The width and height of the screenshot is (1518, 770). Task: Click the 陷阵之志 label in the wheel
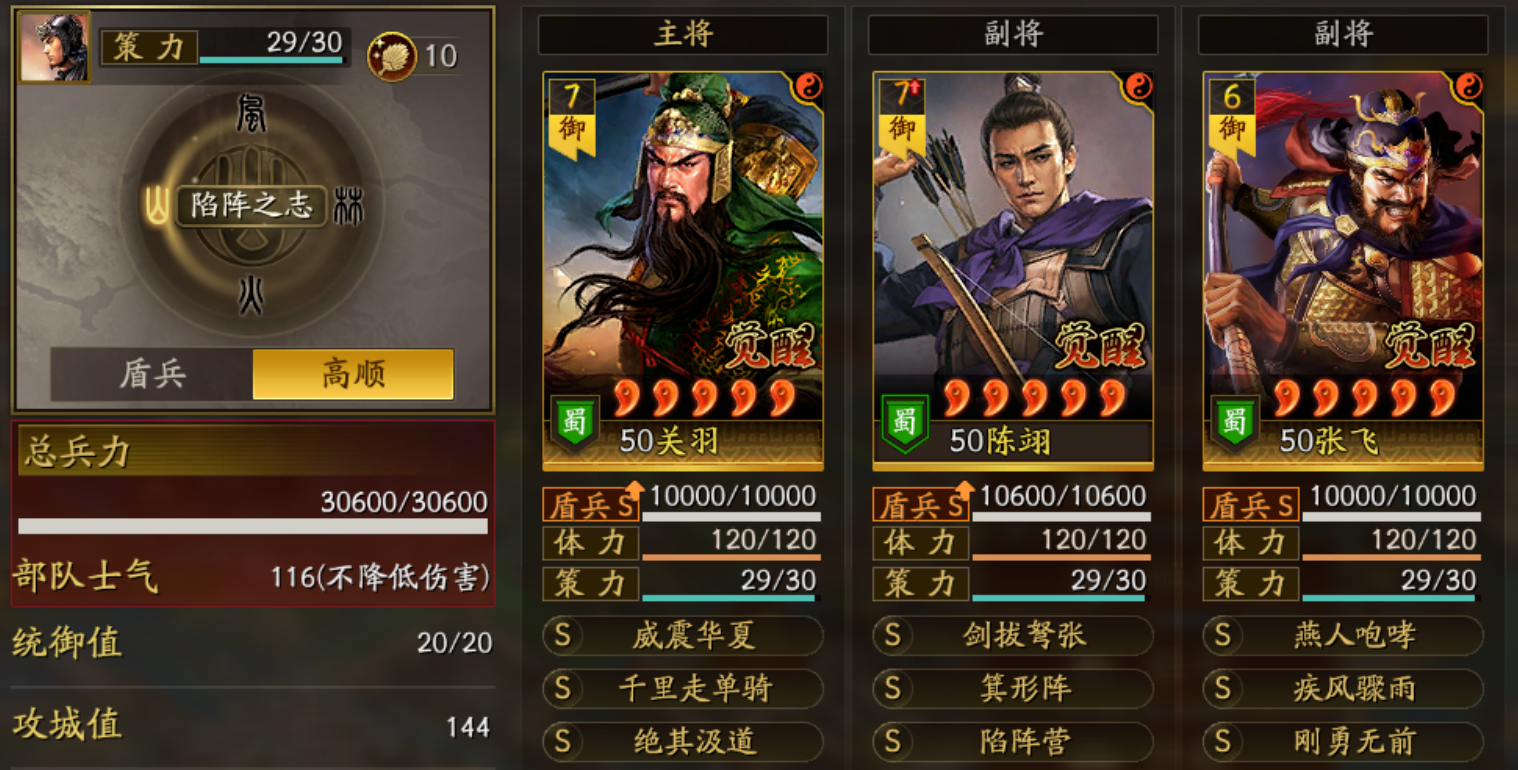(x=251, y=206)
